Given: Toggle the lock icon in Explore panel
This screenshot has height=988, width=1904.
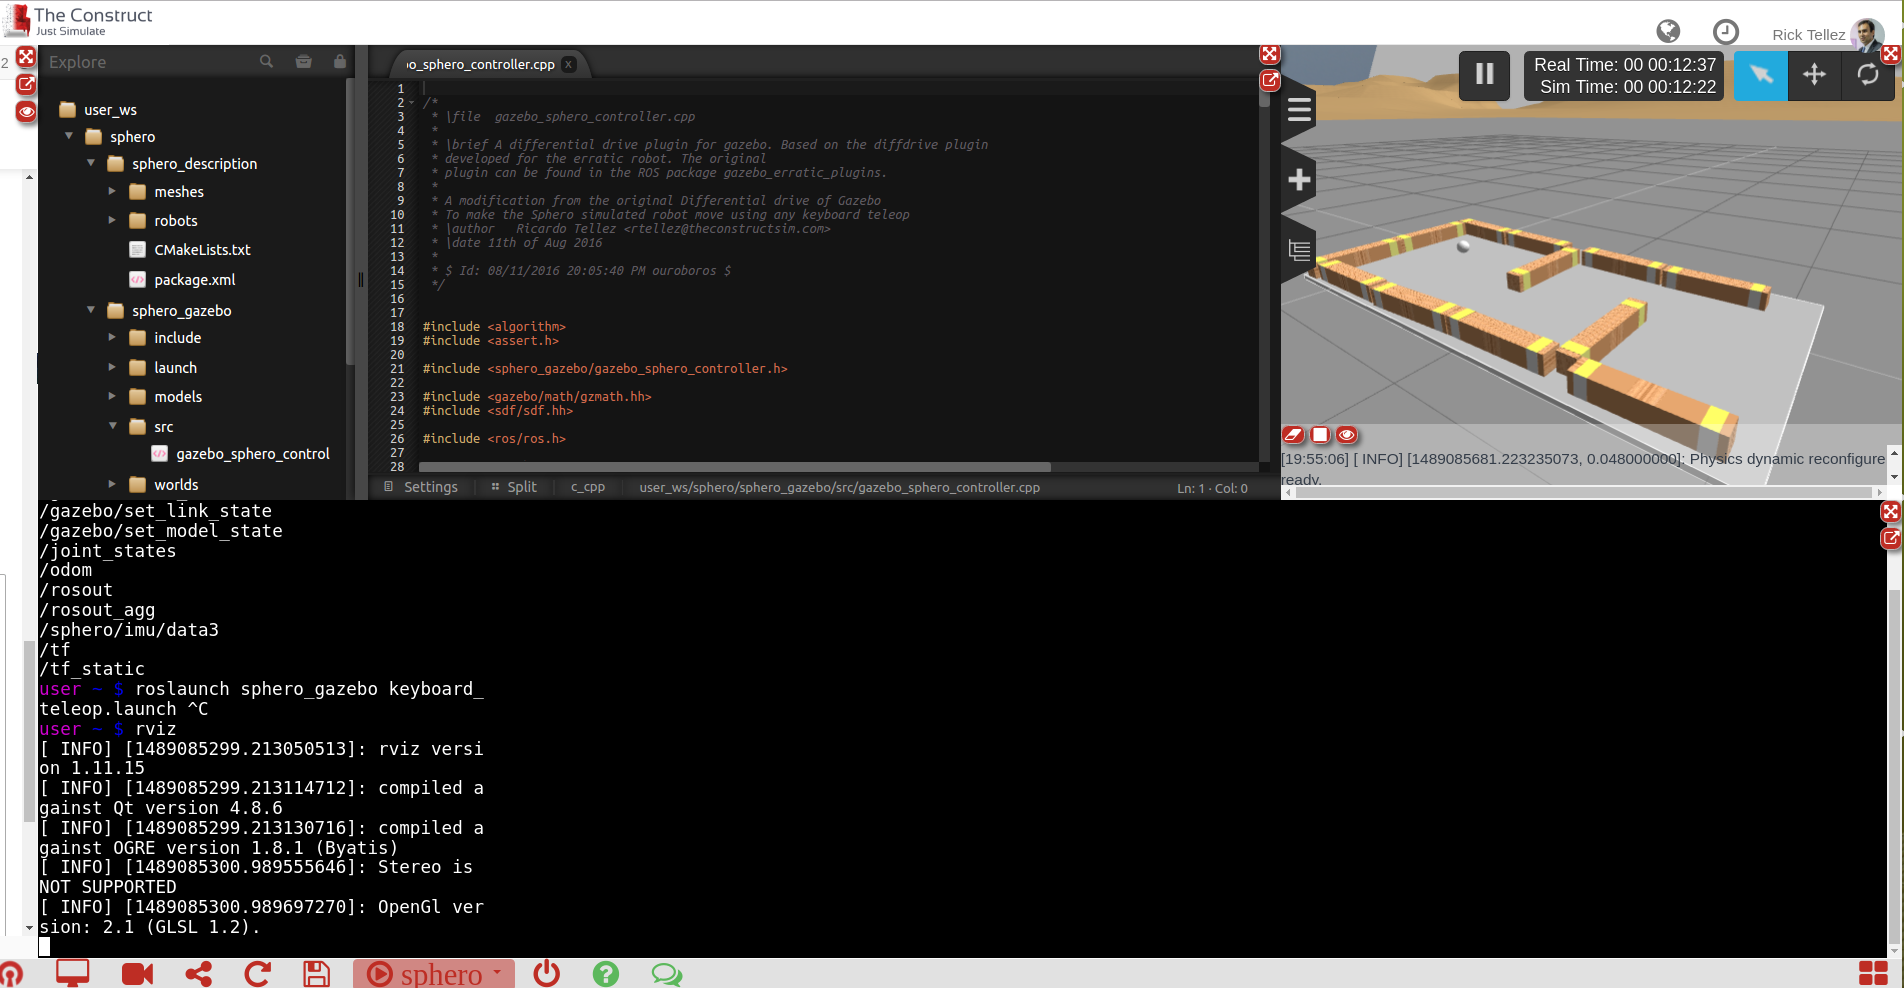Looking at the screenshot, I should pos(340,62).
